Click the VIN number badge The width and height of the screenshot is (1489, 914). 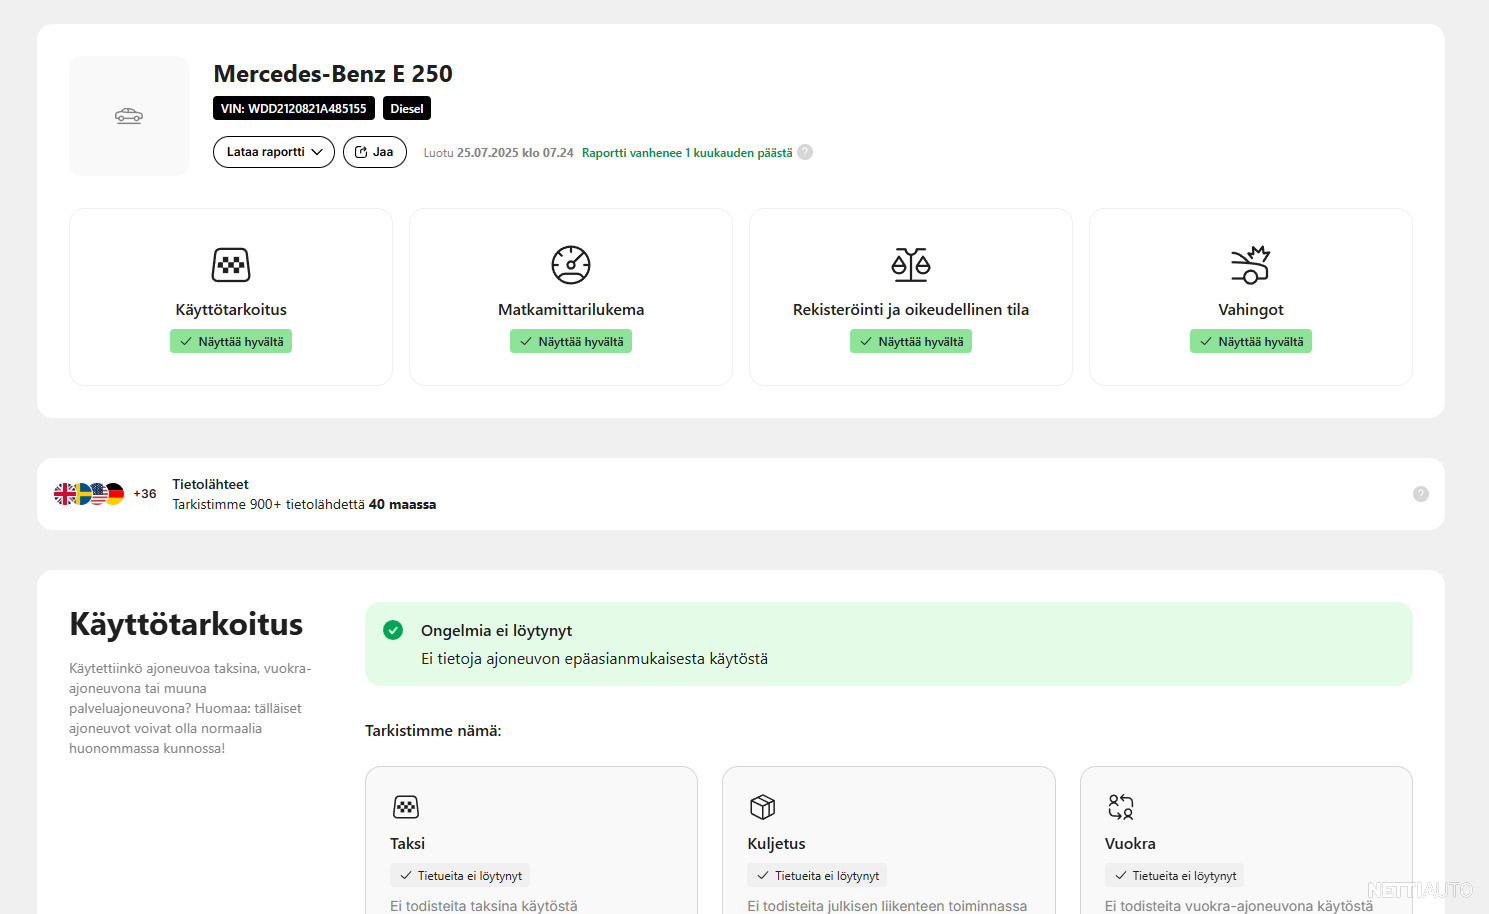(x=294, y=108)
